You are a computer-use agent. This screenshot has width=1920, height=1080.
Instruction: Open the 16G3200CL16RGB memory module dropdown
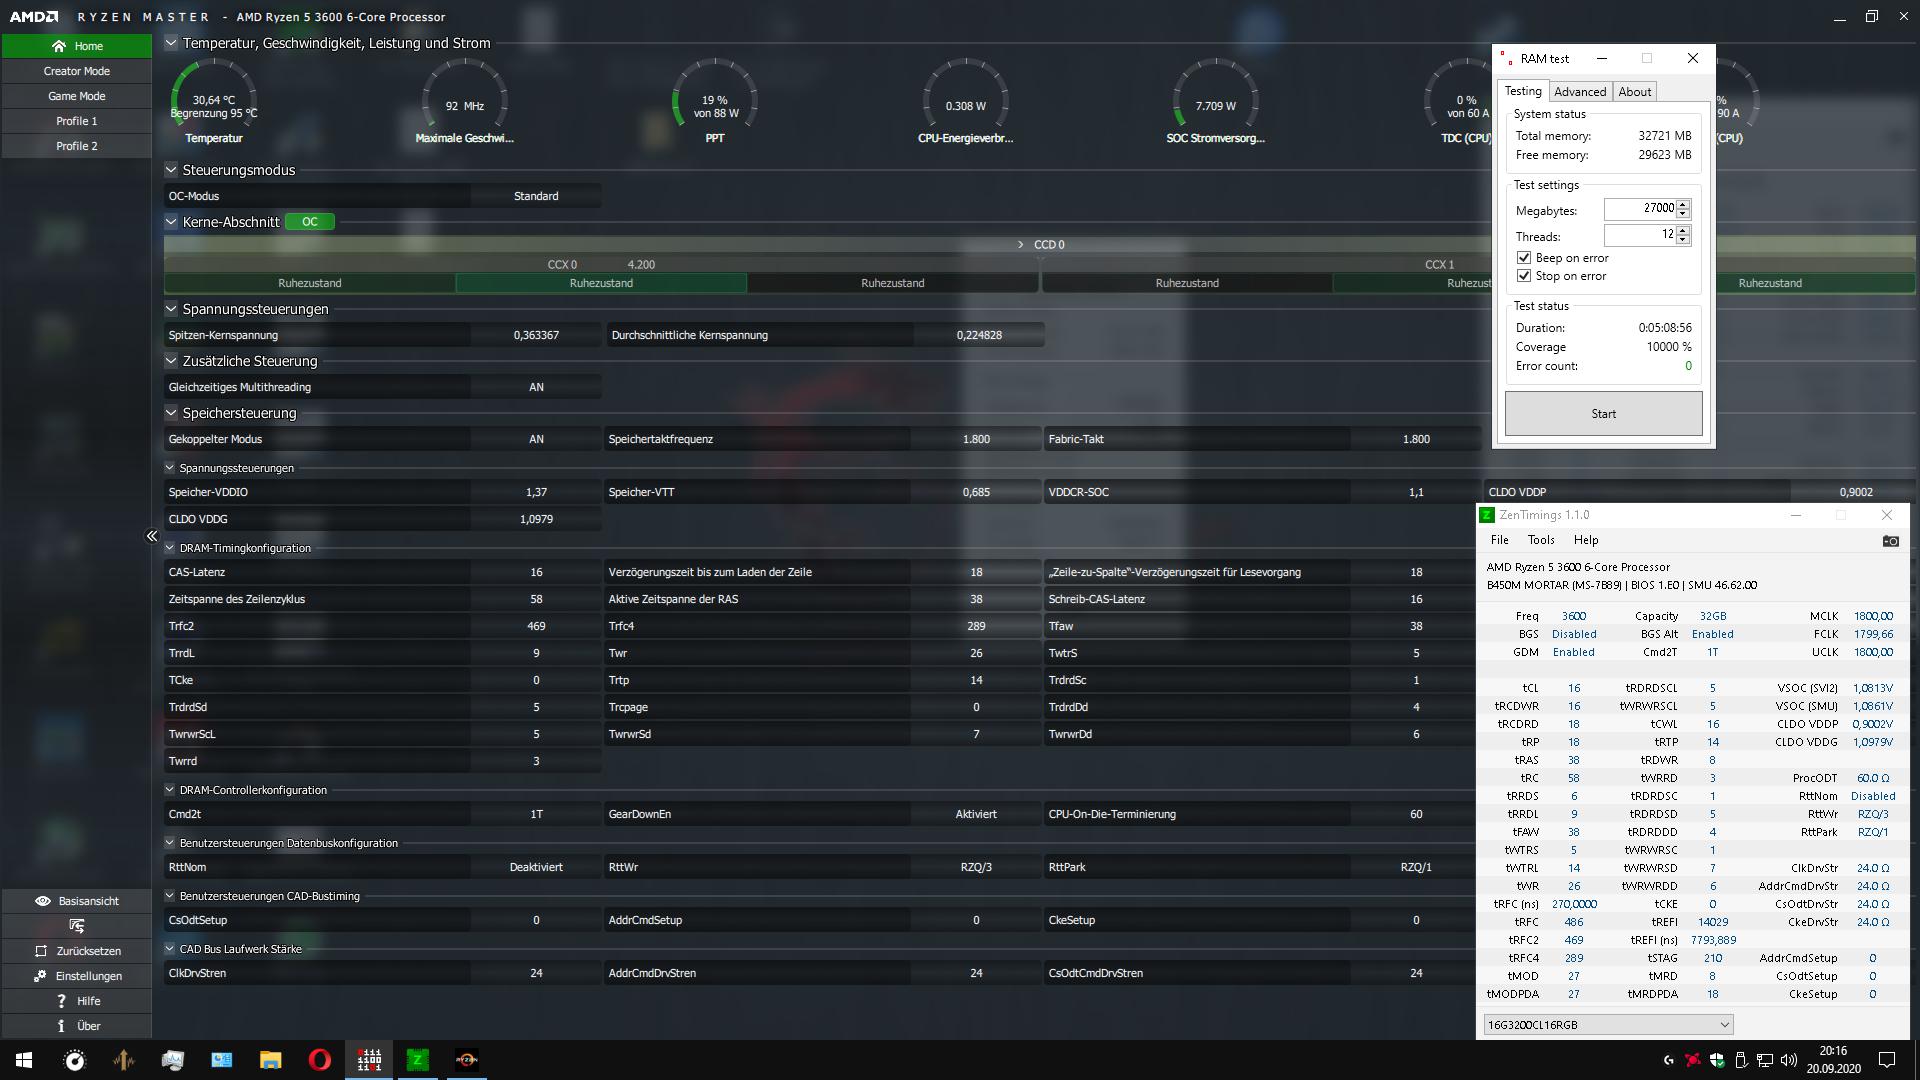(x=1725, y=1024)
